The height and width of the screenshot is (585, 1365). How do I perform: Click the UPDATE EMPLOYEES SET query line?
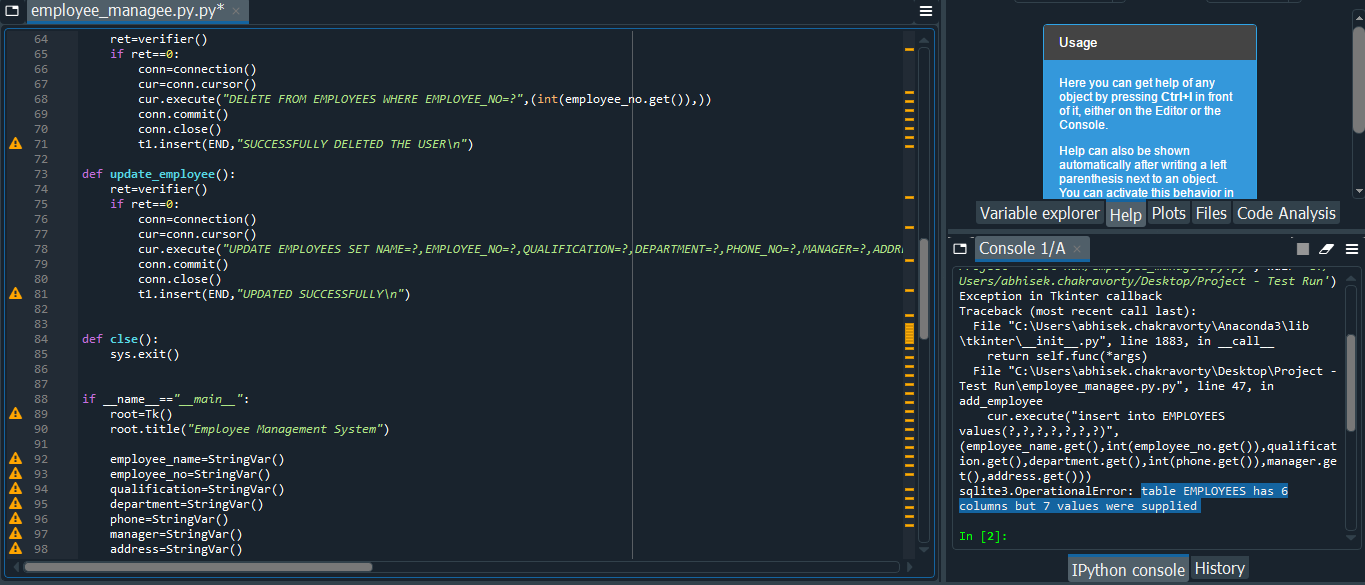pyautogui.click(x=520, y=249)
